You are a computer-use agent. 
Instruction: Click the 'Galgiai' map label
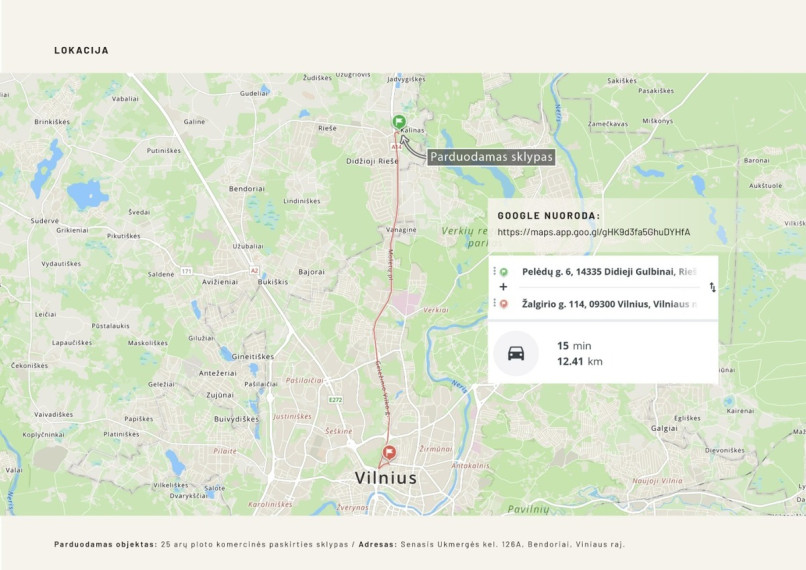point(664,428)
